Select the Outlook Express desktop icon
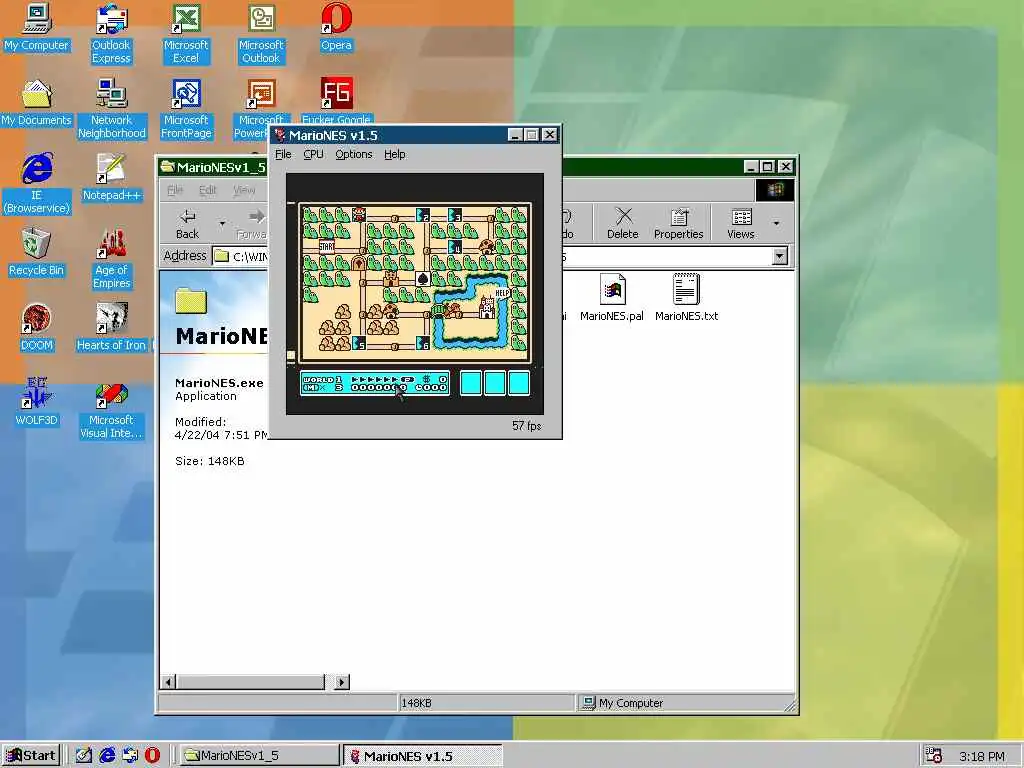This screenshot has width=1024, height=768. 111,34
